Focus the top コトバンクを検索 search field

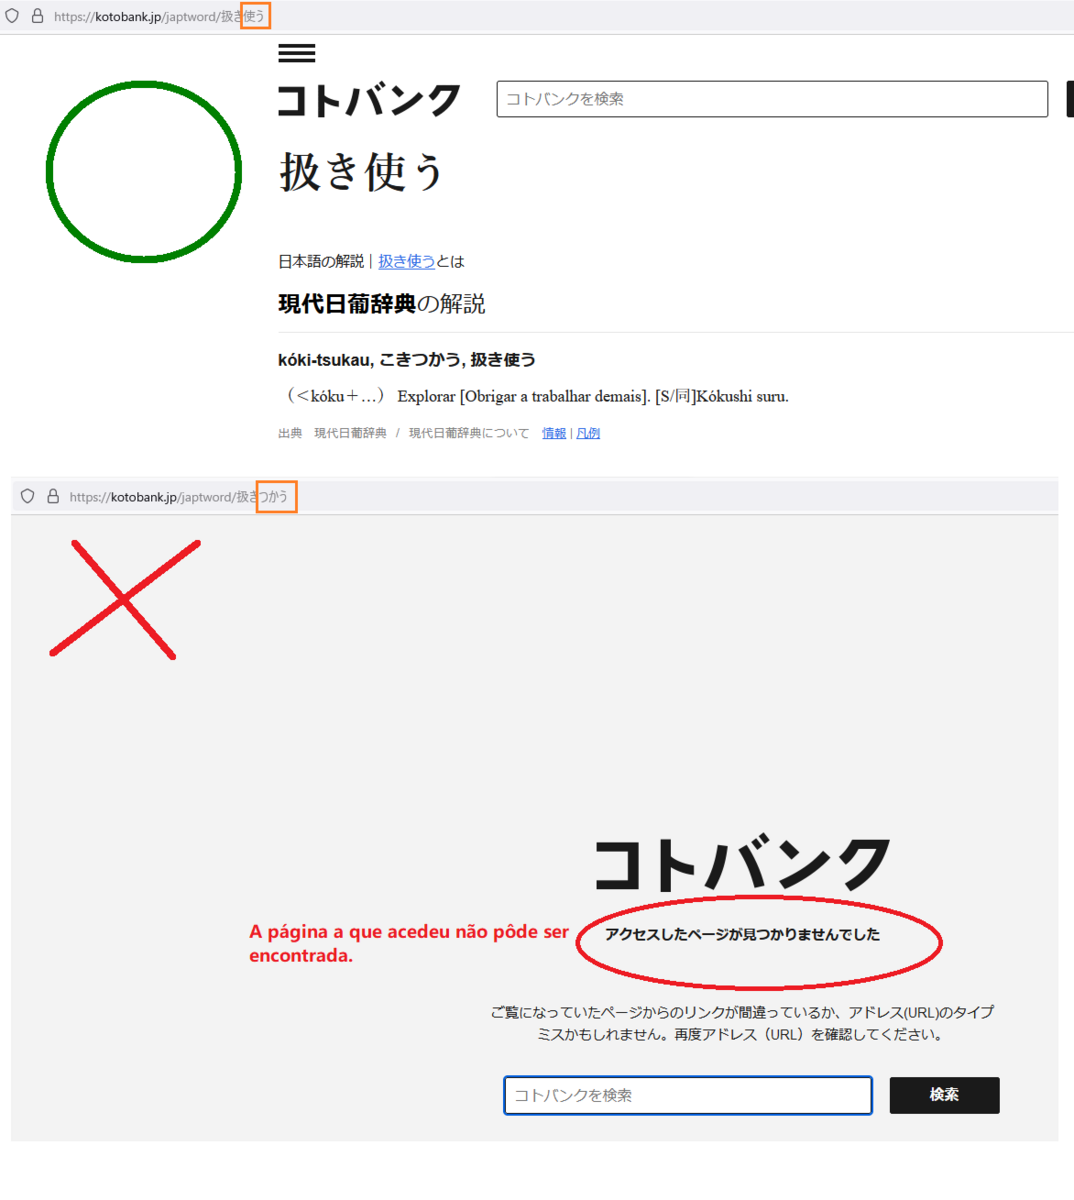(772, 99)
